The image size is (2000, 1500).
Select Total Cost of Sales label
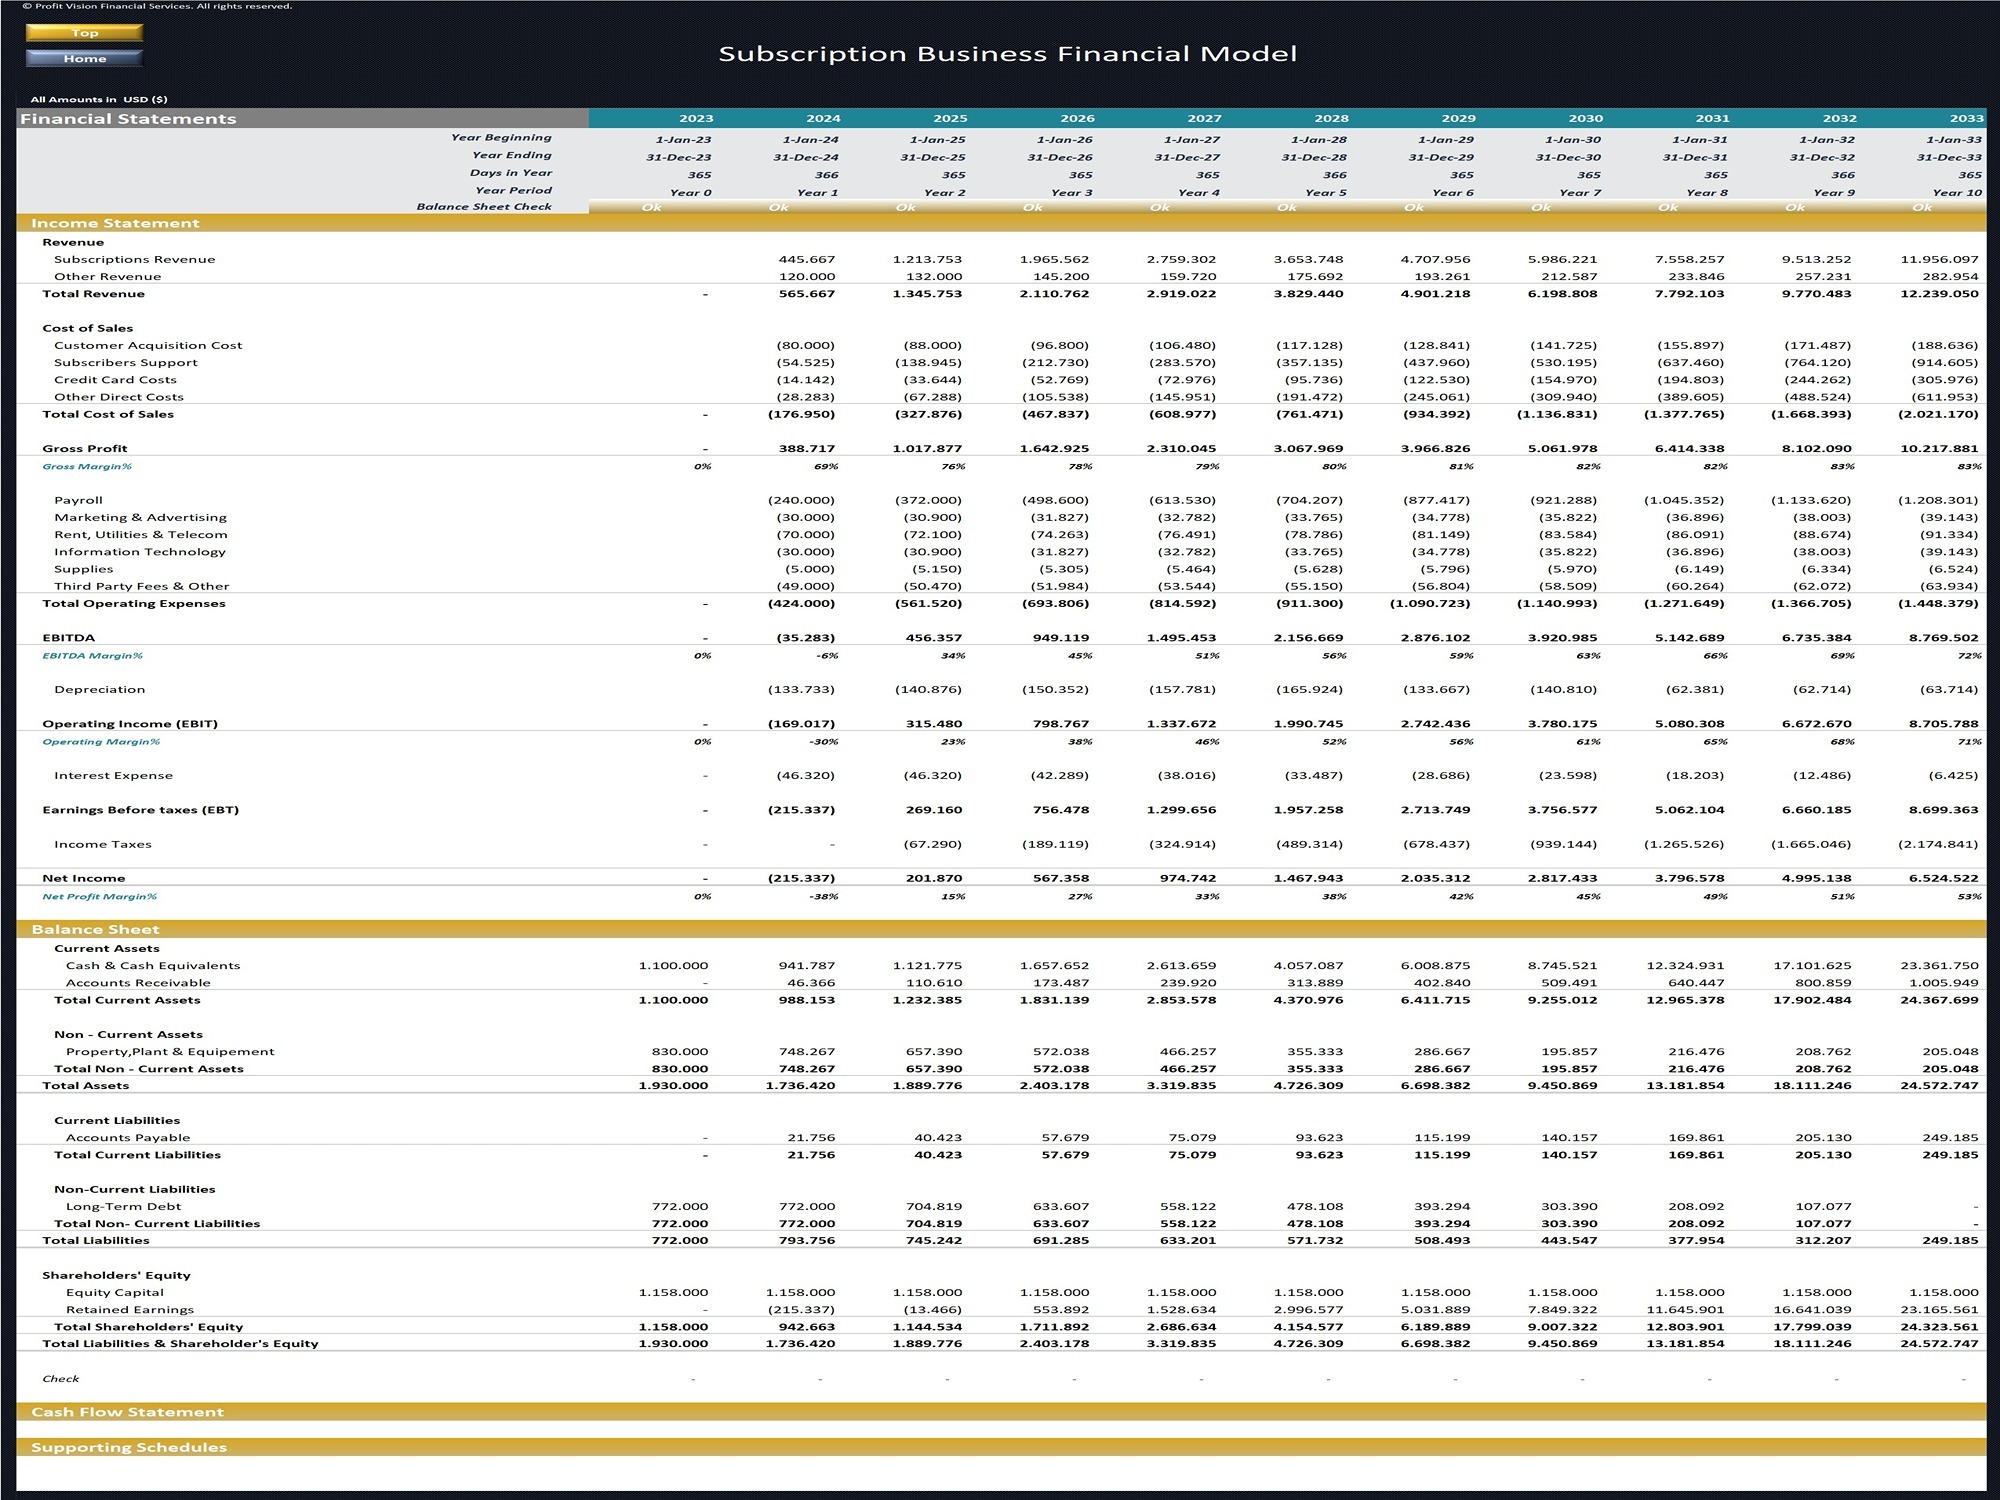[x=108, y=414]
